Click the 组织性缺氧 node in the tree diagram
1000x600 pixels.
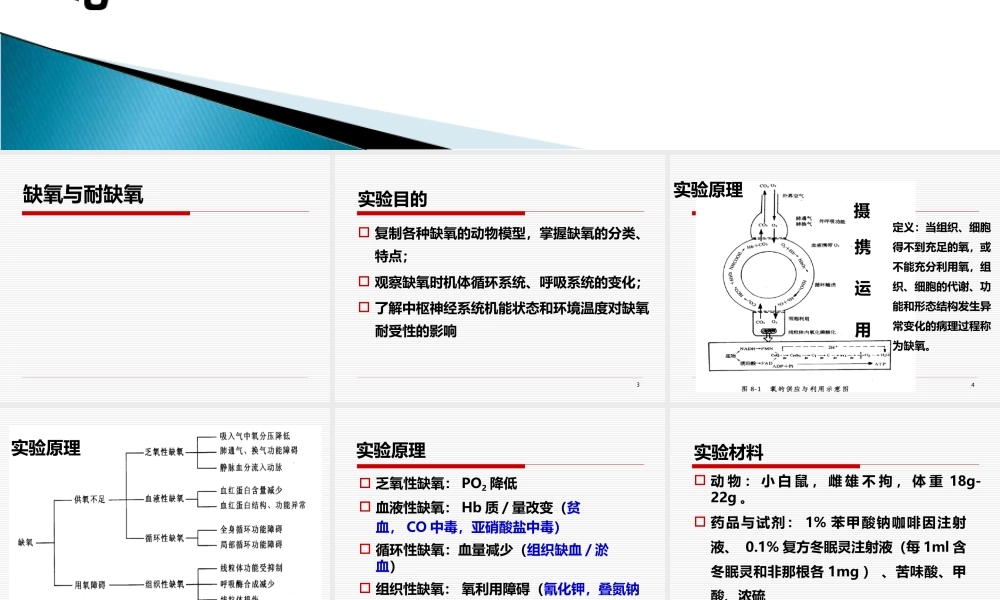pos(164,583)
